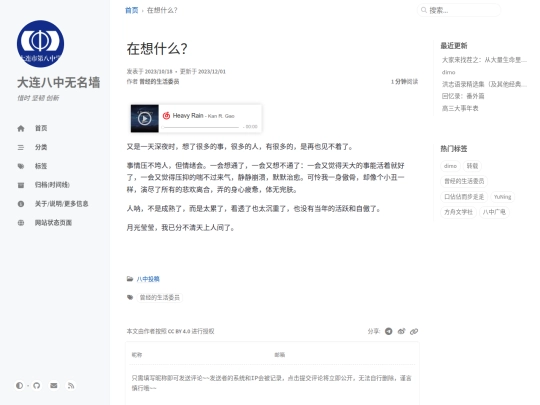Viewport: 540px width, 405px height.
Task: Open recent post 高三大事年表
Action: click(x=460, y=108)
